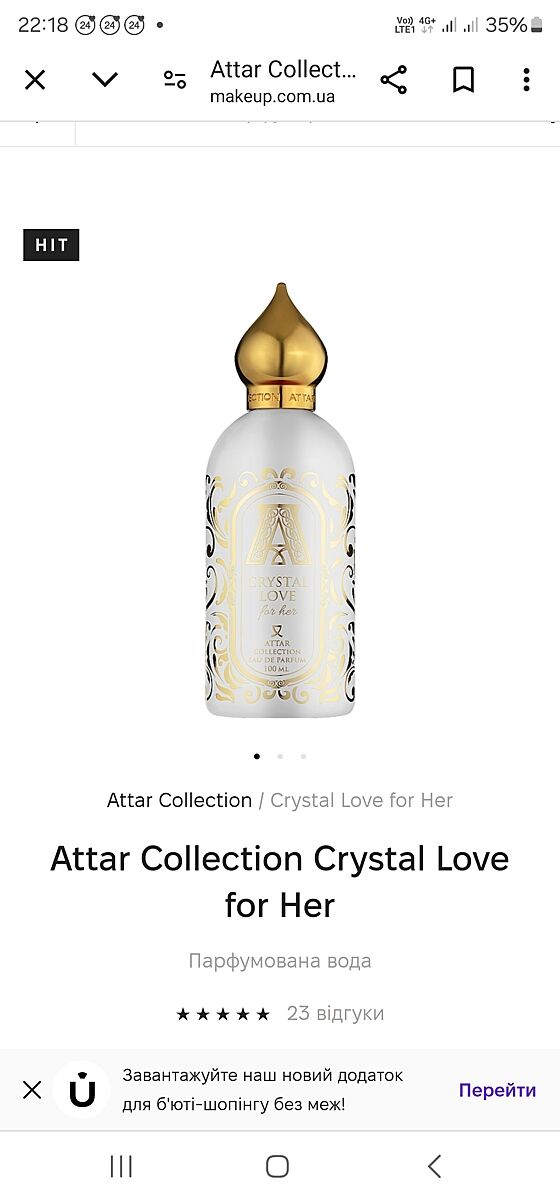Viewport: 560px width, 1200px height.
Task: Bookmark this page
Action: click(463, 80)
